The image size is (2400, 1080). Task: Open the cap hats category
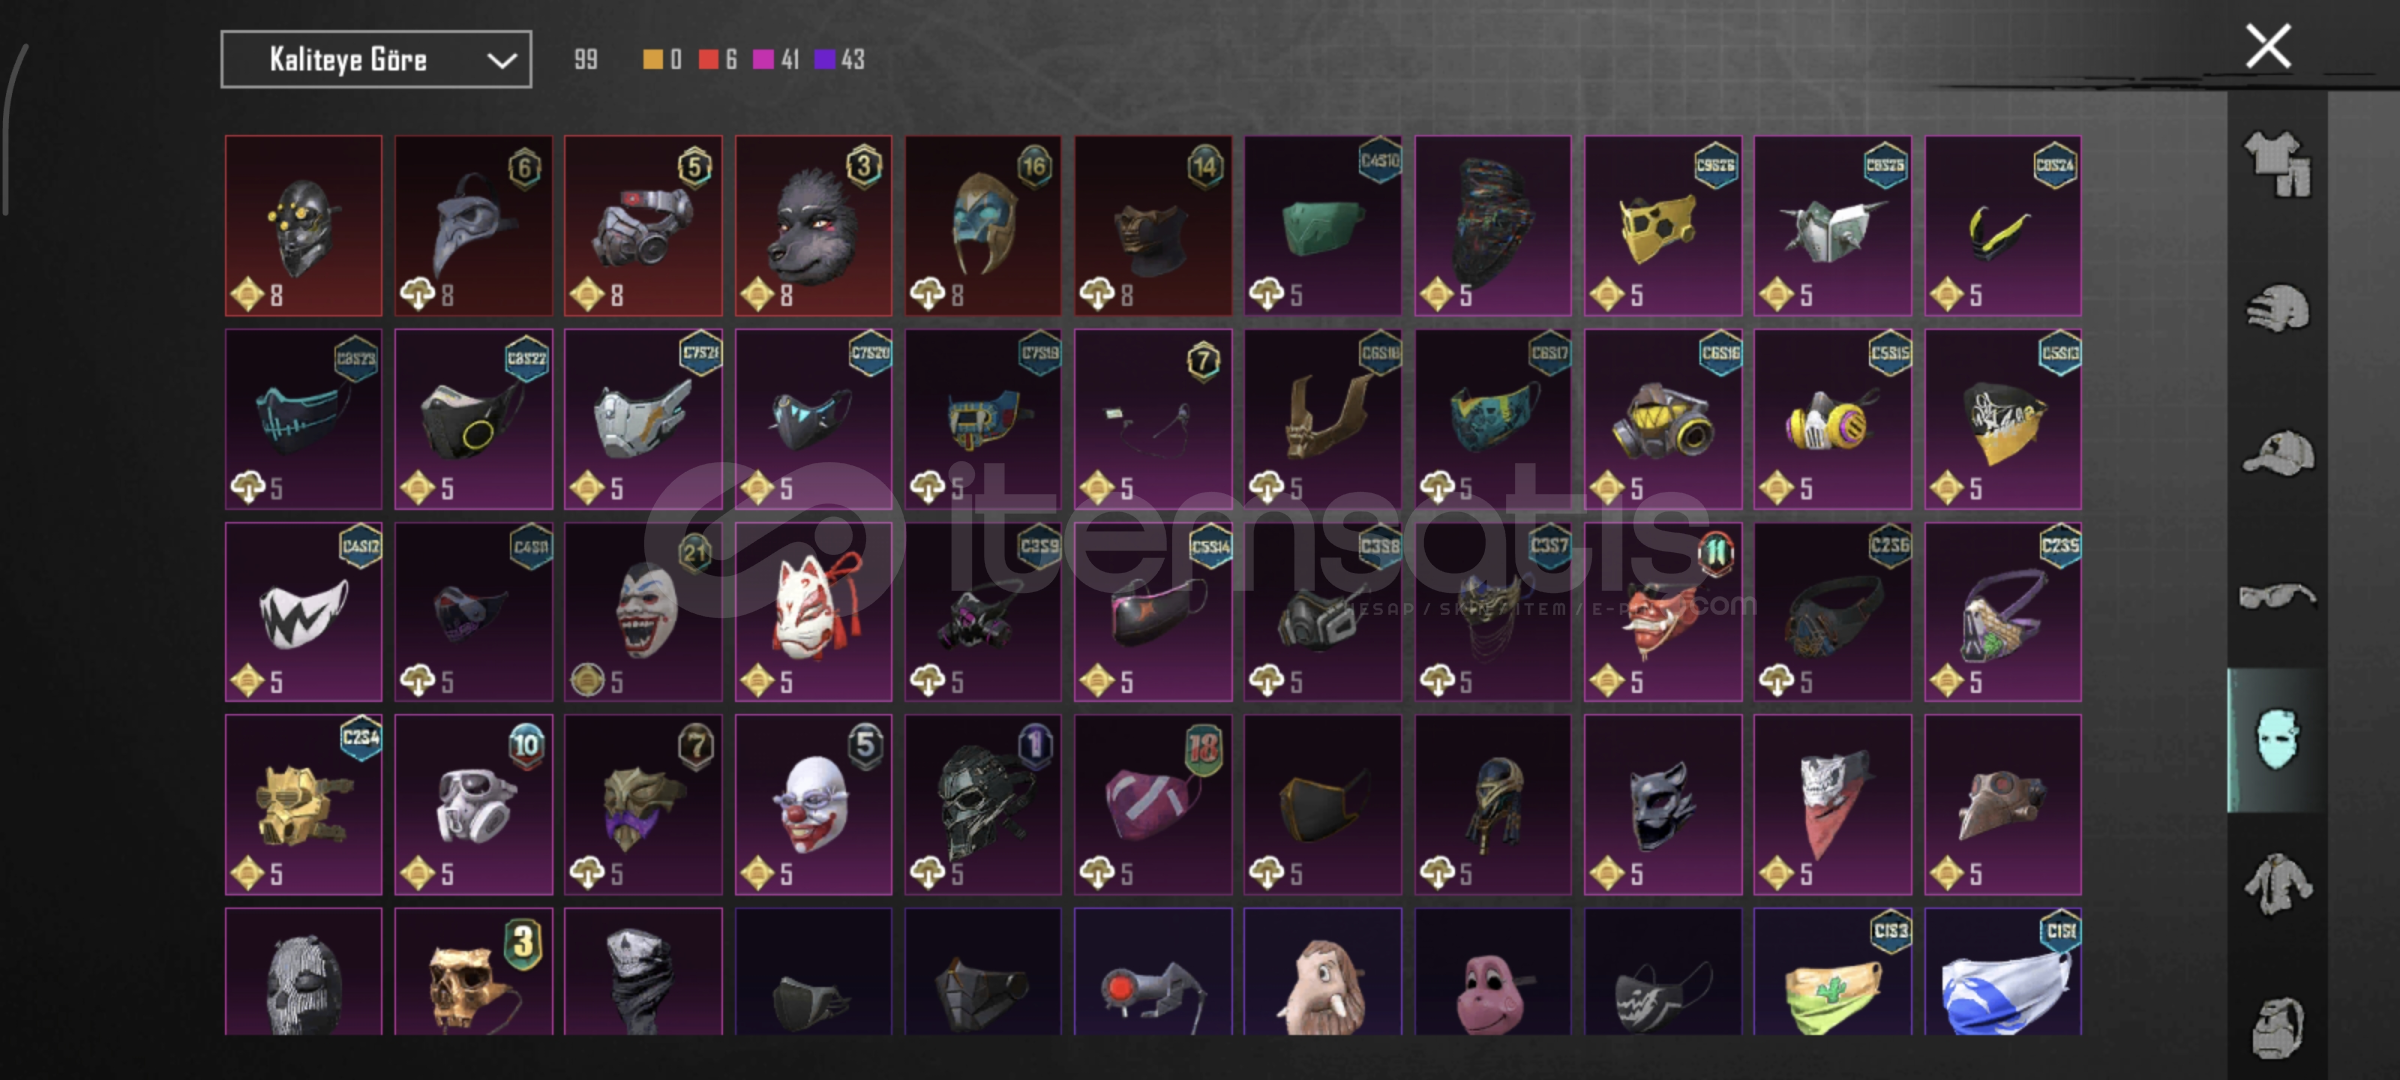click(x=2277, y=452)
